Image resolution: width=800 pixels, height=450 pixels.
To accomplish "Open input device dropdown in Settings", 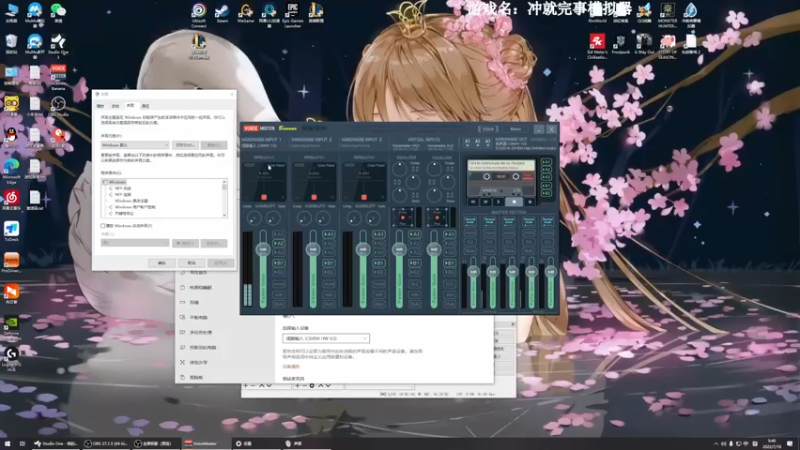I will click(326, 338).
